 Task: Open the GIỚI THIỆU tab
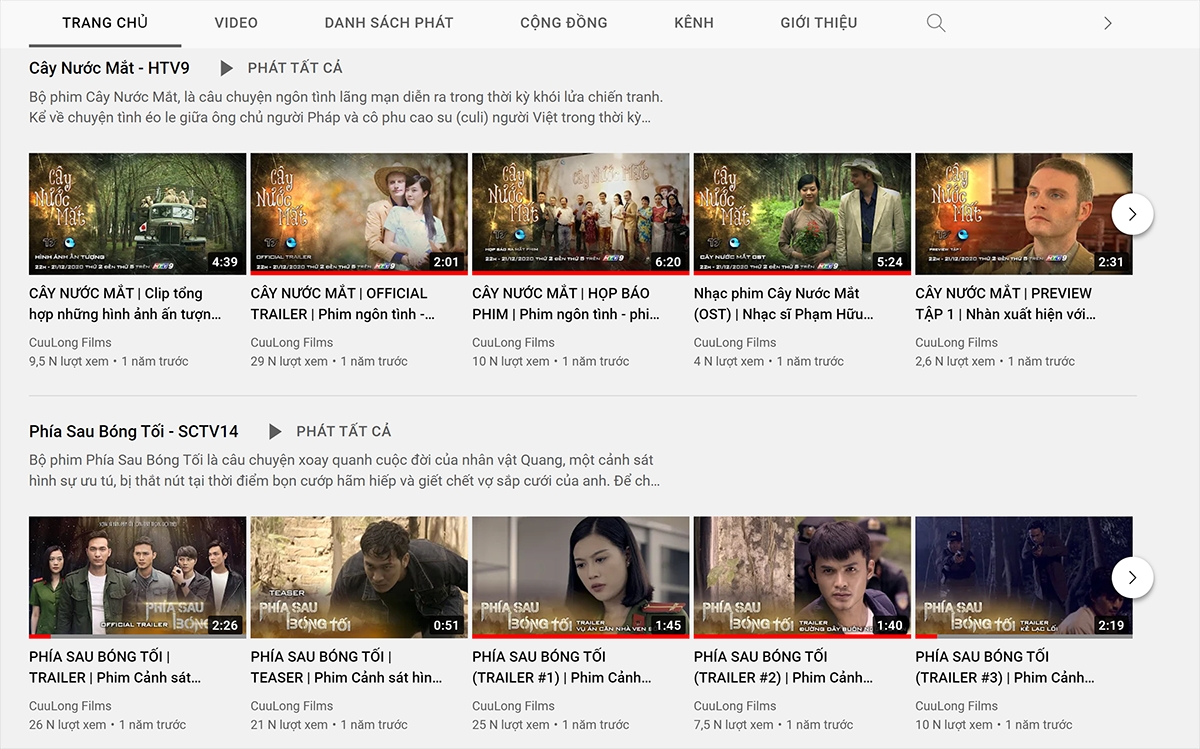point(819,23)
